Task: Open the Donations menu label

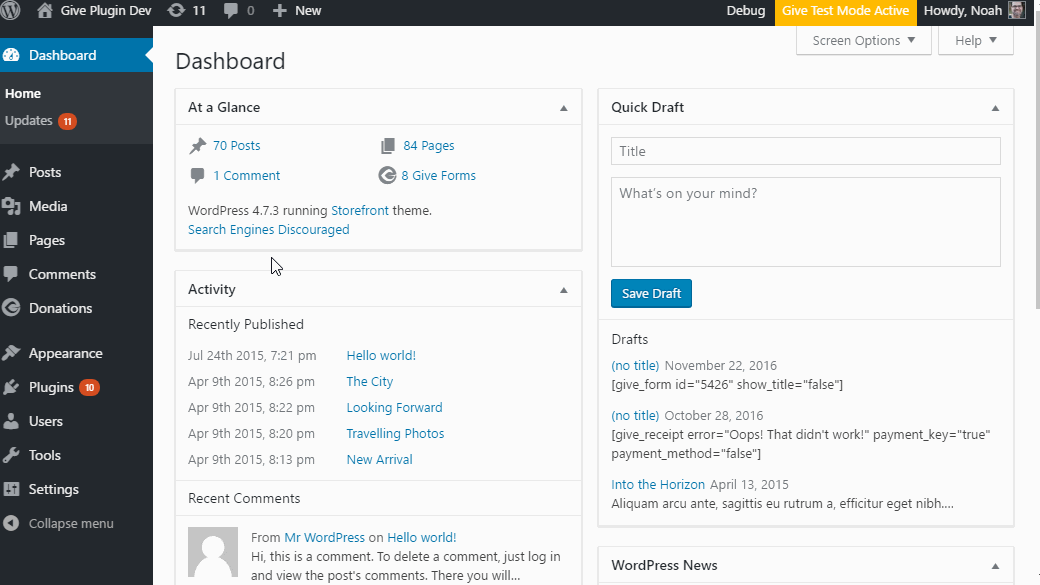Action: point(60,308)
